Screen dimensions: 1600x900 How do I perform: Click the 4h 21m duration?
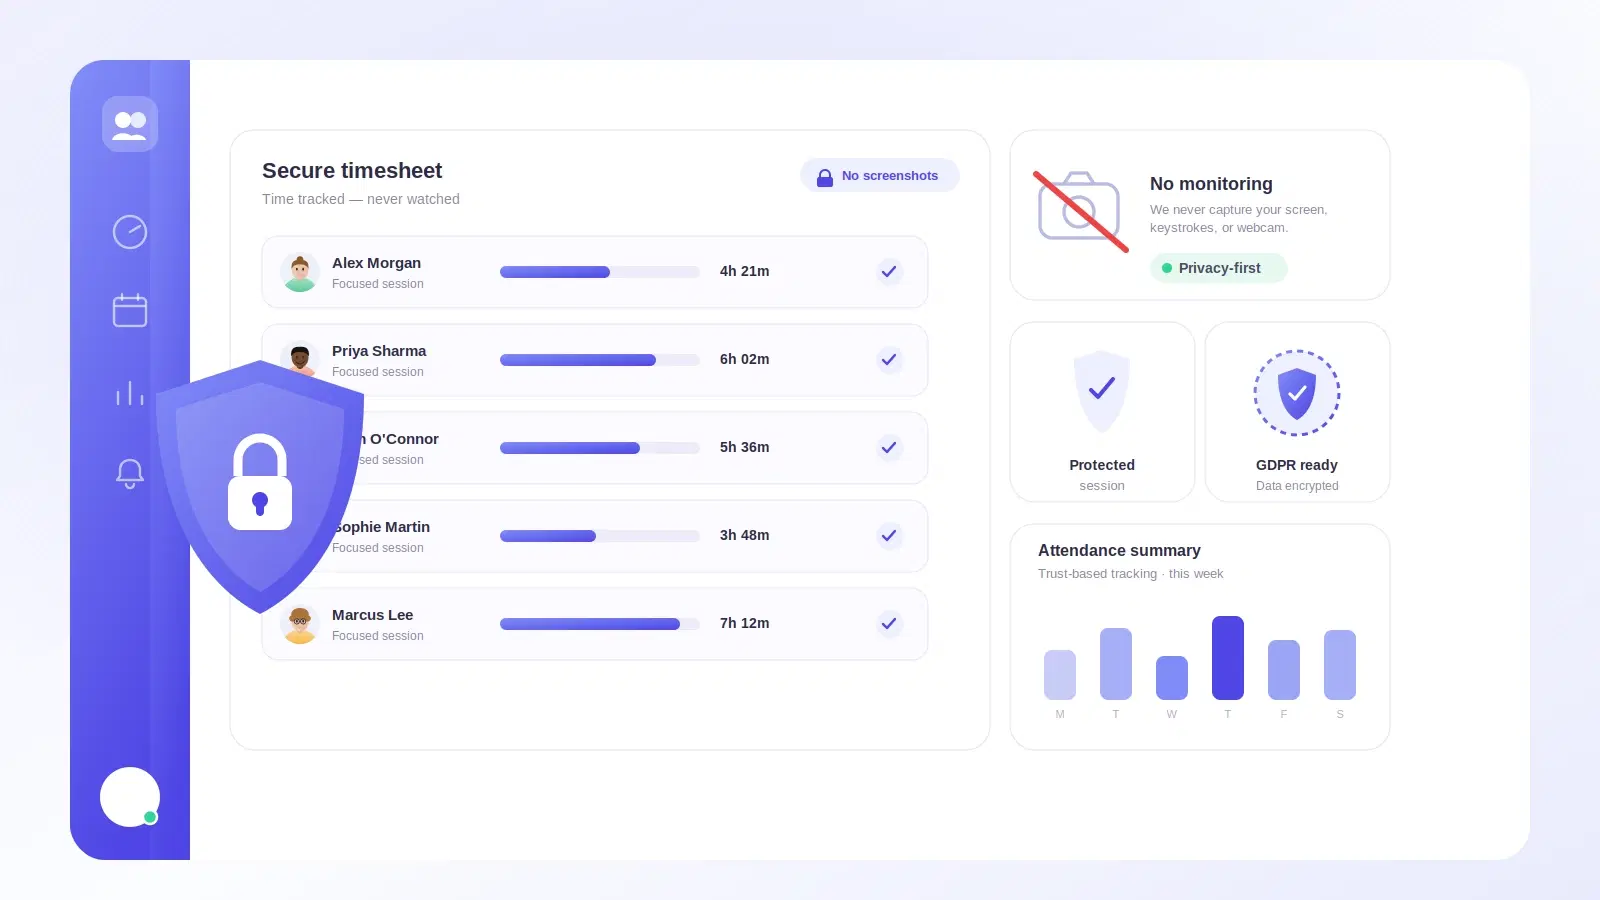pos(744,271)
